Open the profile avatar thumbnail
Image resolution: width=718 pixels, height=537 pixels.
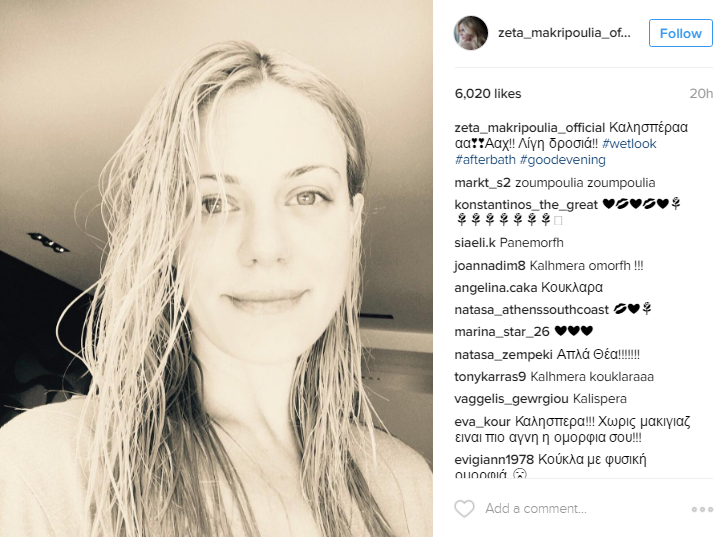click(x=471, y=33)
